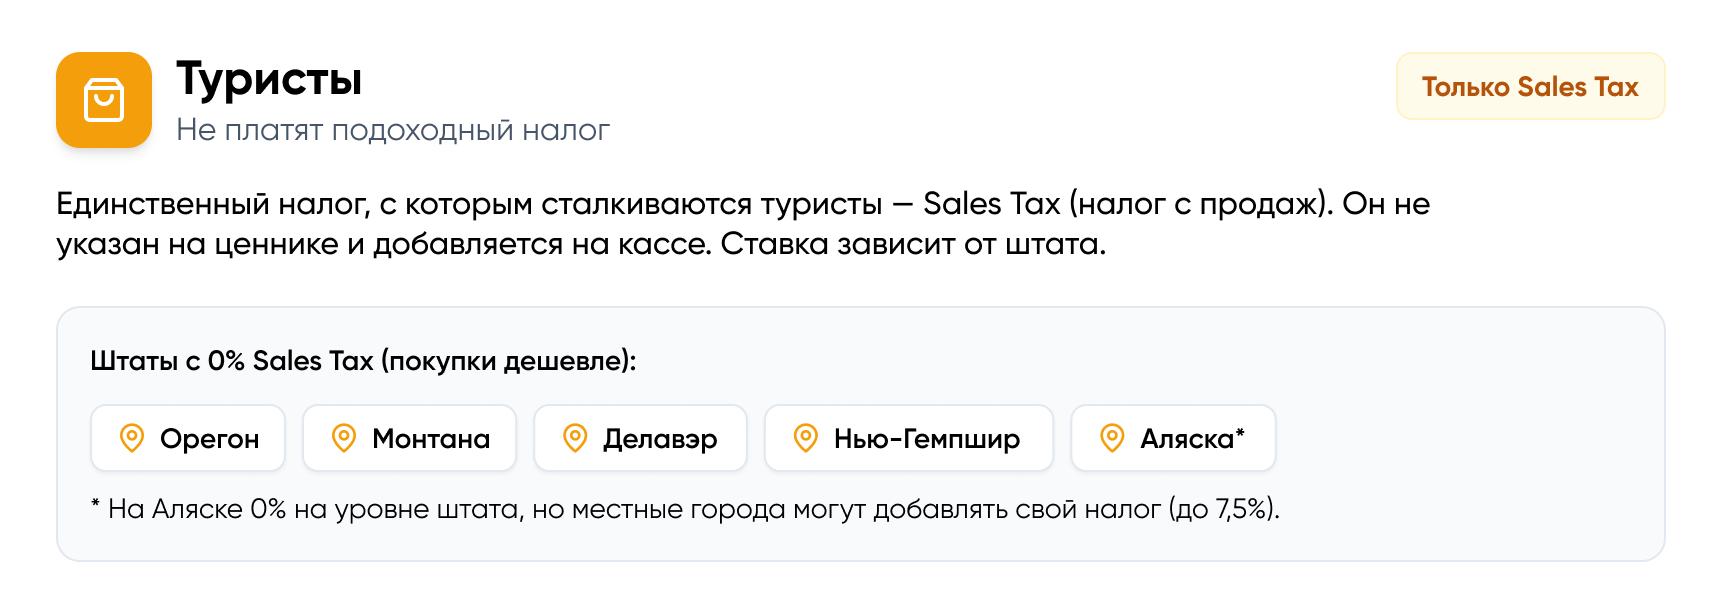Viewport: 1722px width, 614px height.
Task: Click the location pin icon beside Монтана
Action: pos(344,438)
